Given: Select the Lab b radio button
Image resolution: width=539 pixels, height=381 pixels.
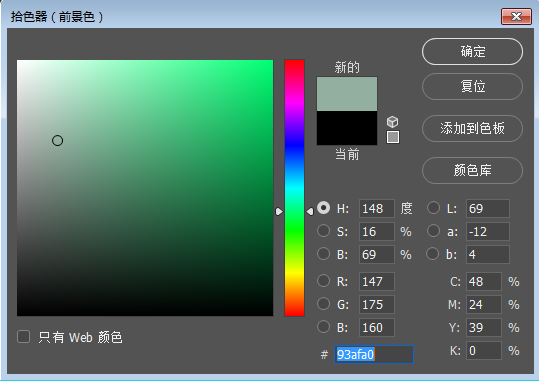Looking at the screenshot, I should [432, 254].
